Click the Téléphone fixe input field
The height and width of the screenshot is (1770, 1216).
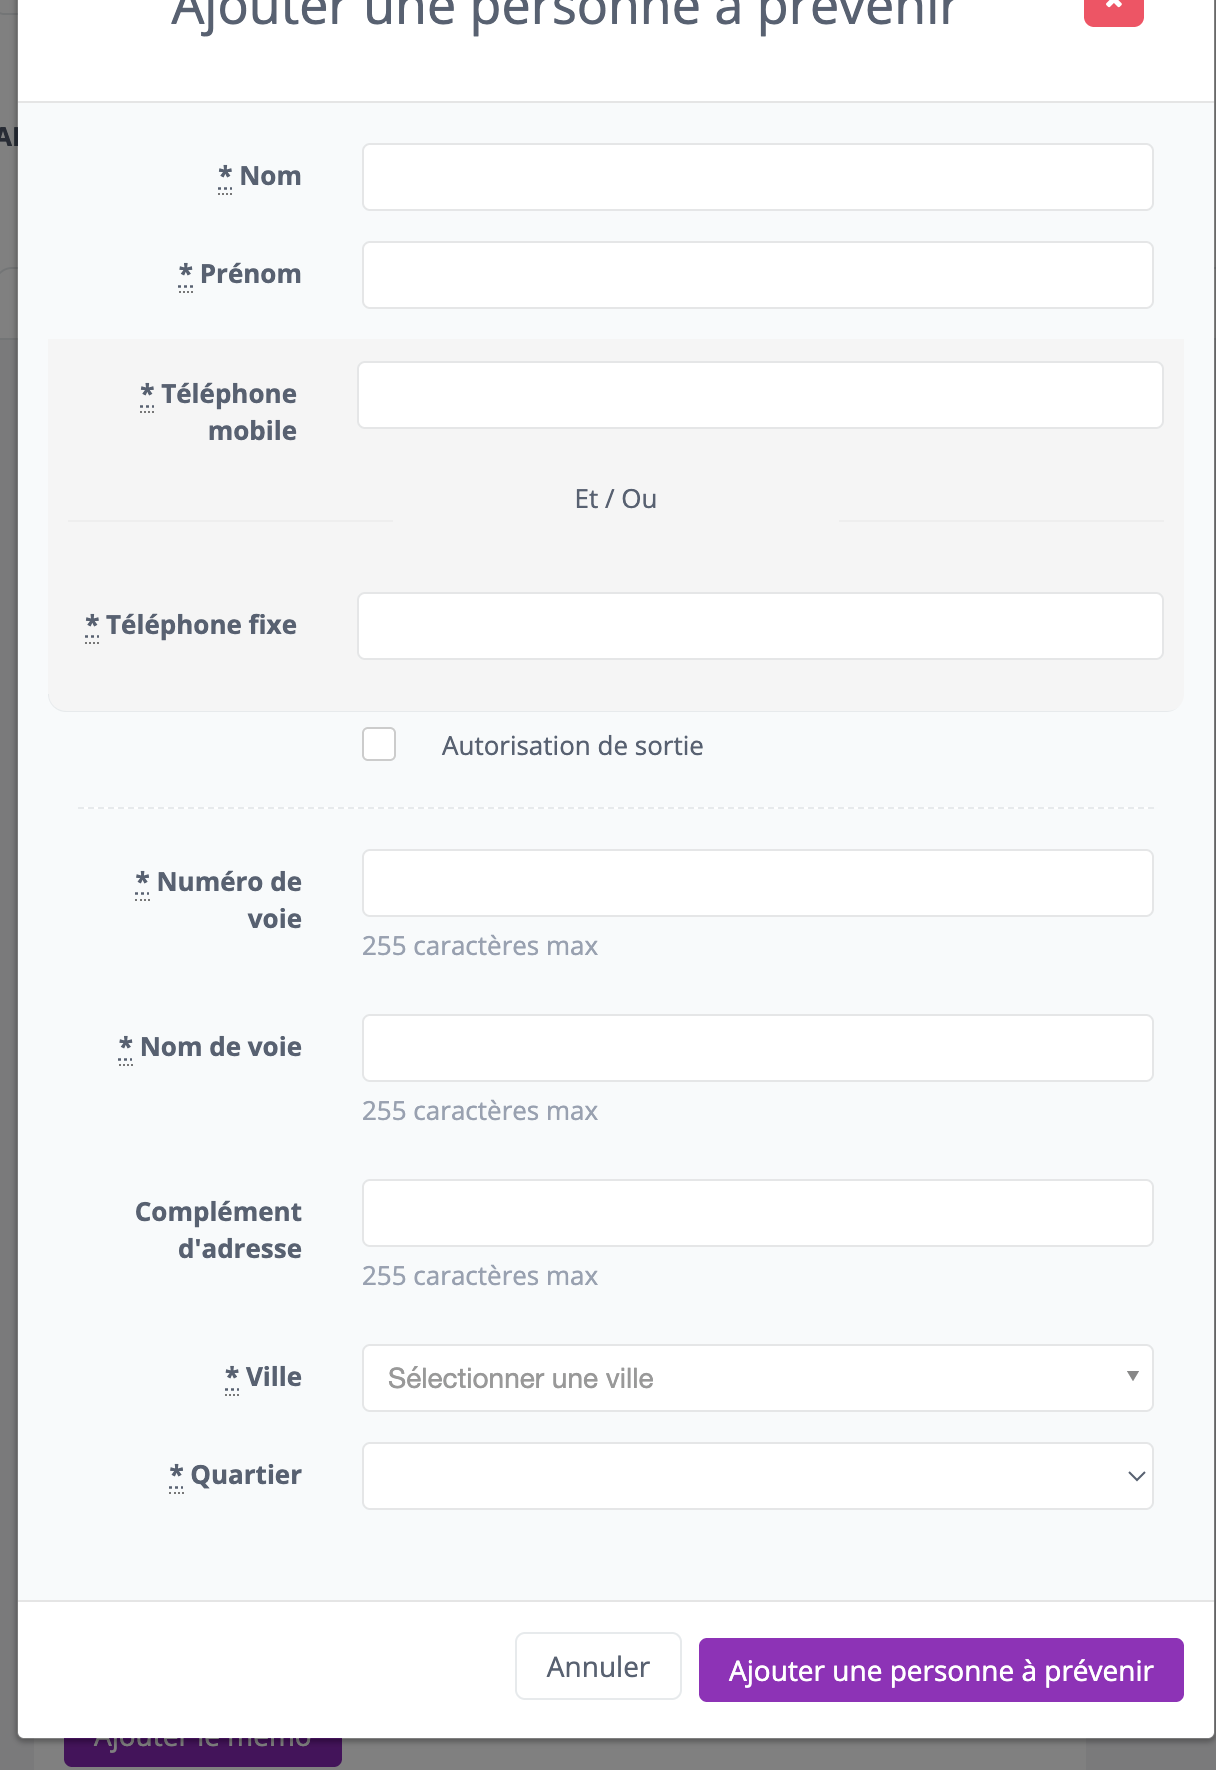(x=760, y=626)
